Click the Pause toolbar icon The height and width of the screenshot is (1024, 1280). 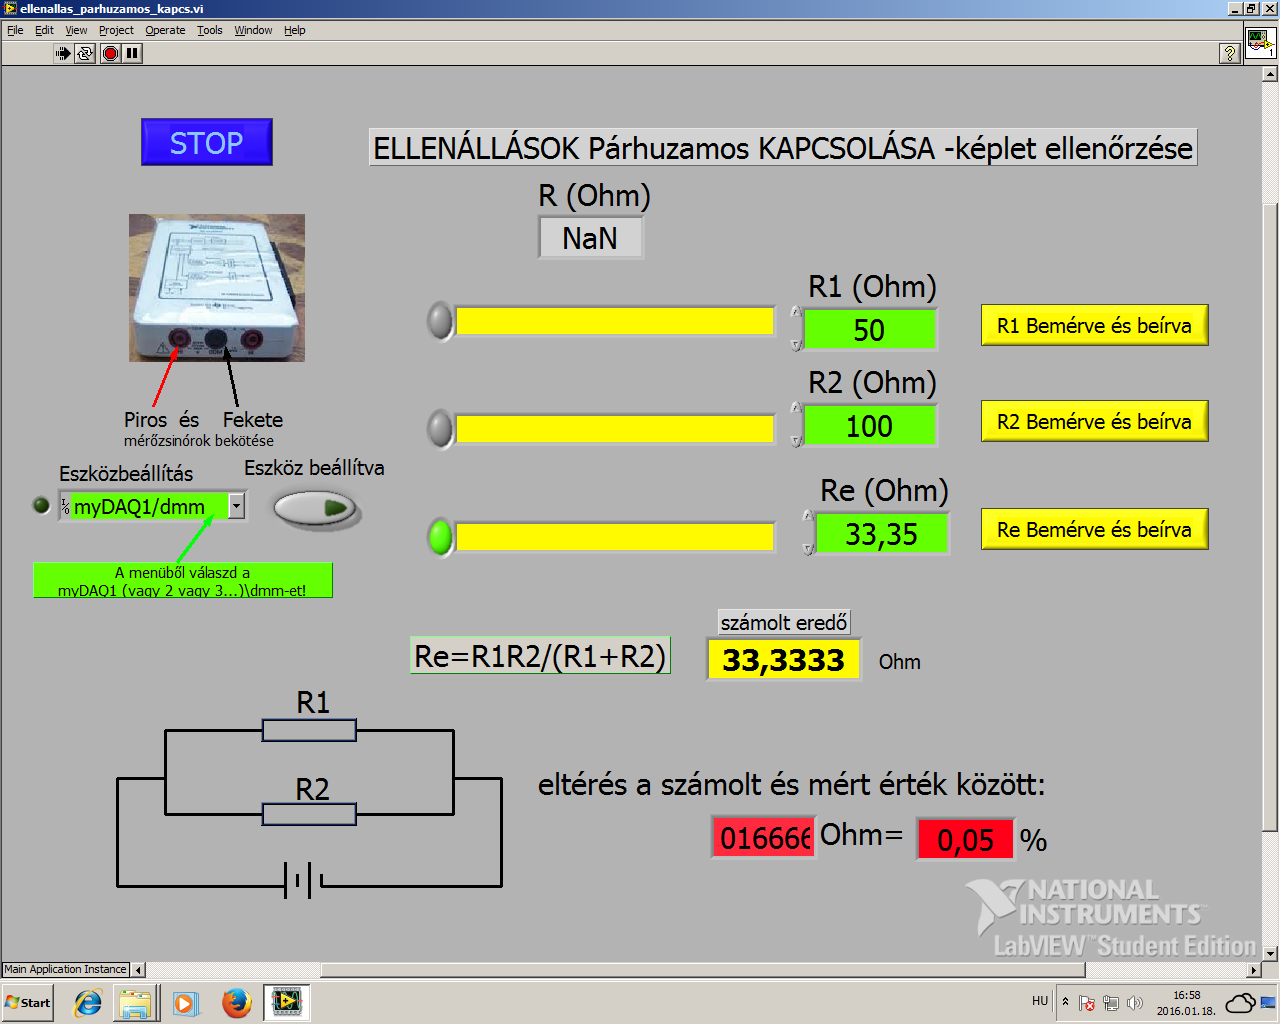click(x=133, y=53)
